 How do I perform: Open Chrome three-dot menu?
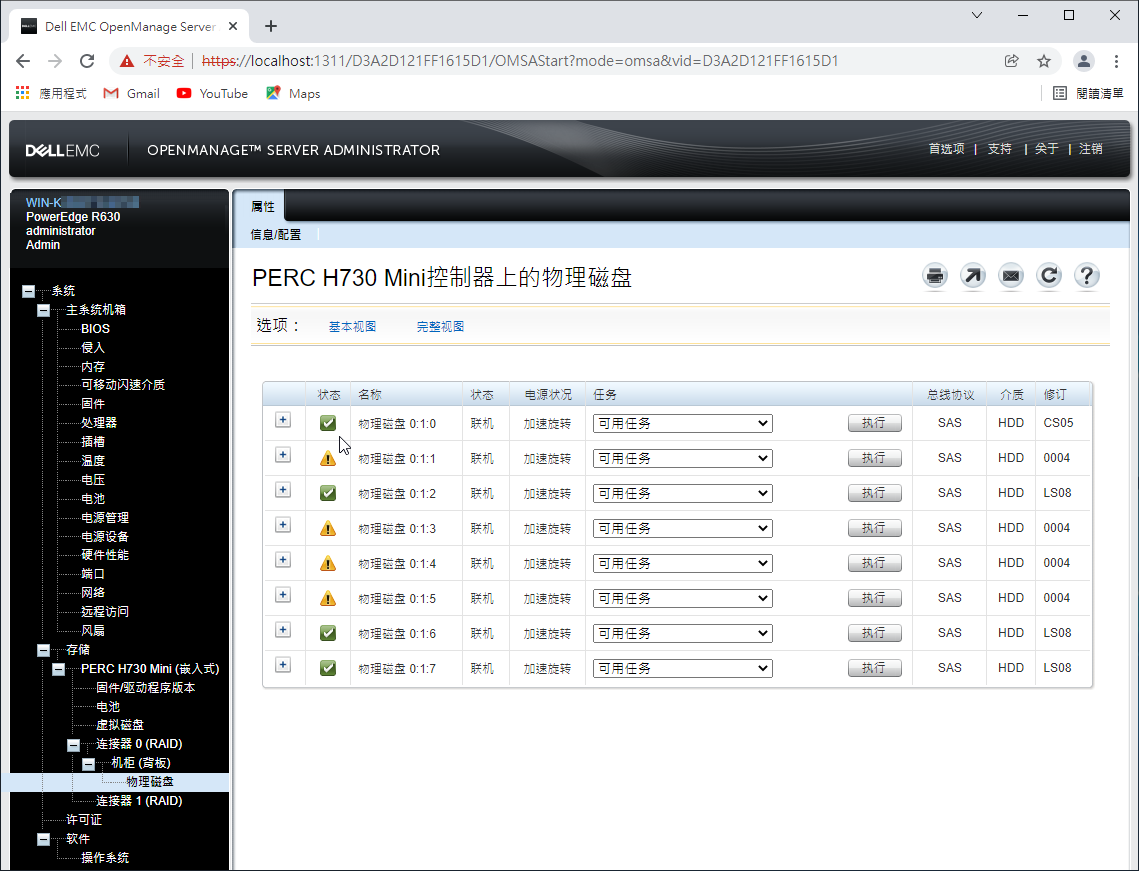click(x=1116, y=61)
